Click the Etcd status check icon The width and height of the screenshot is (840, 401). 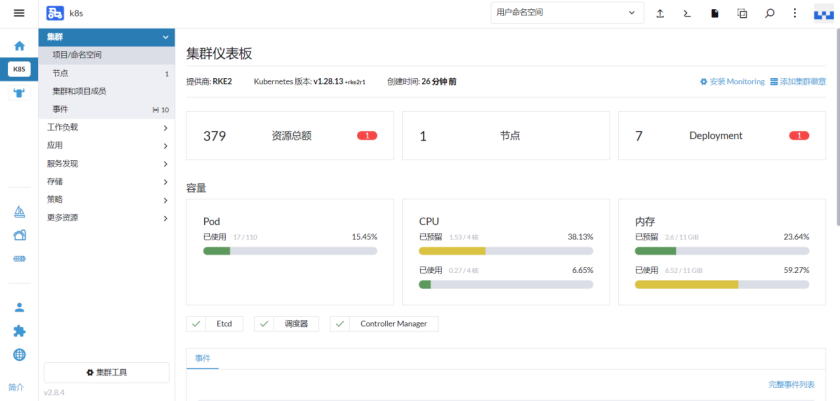coord(196,324)
